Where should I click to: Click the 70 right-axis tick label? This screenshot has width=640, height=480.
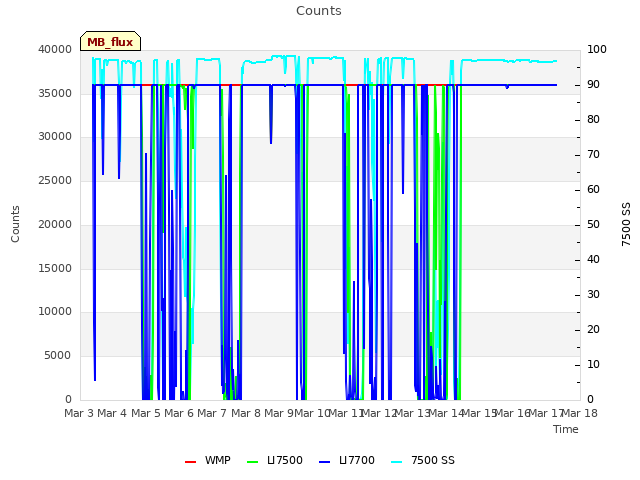[x=593, y=155]
